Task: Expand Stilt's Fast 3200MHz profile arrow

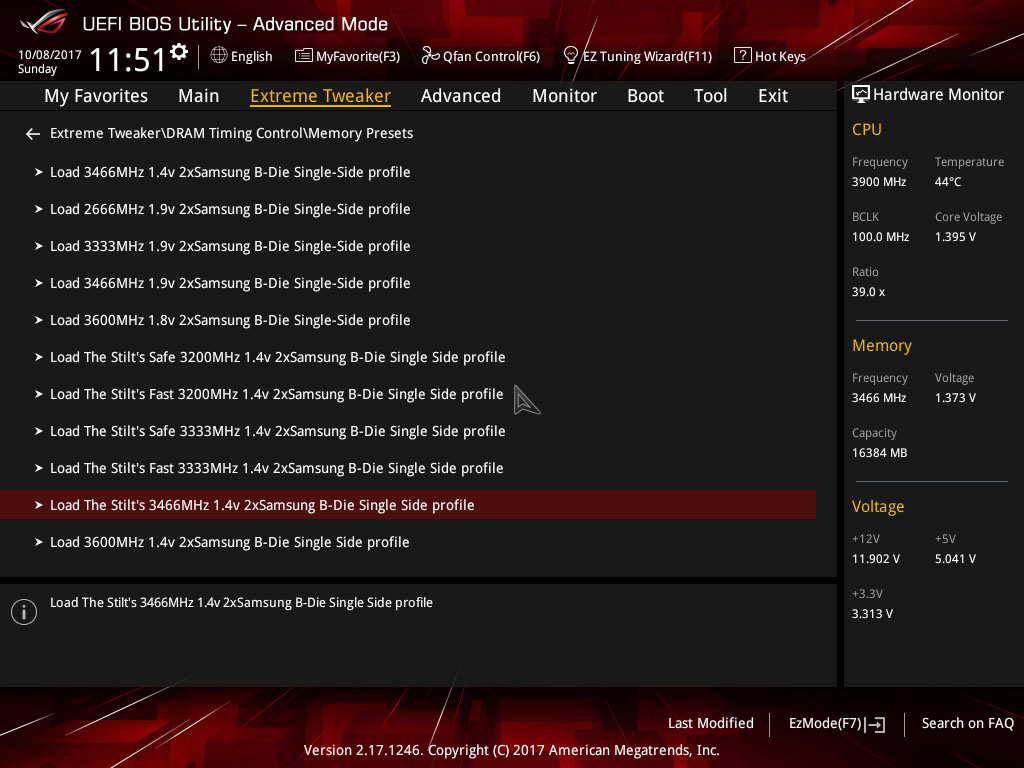Action: click(39, 394)
